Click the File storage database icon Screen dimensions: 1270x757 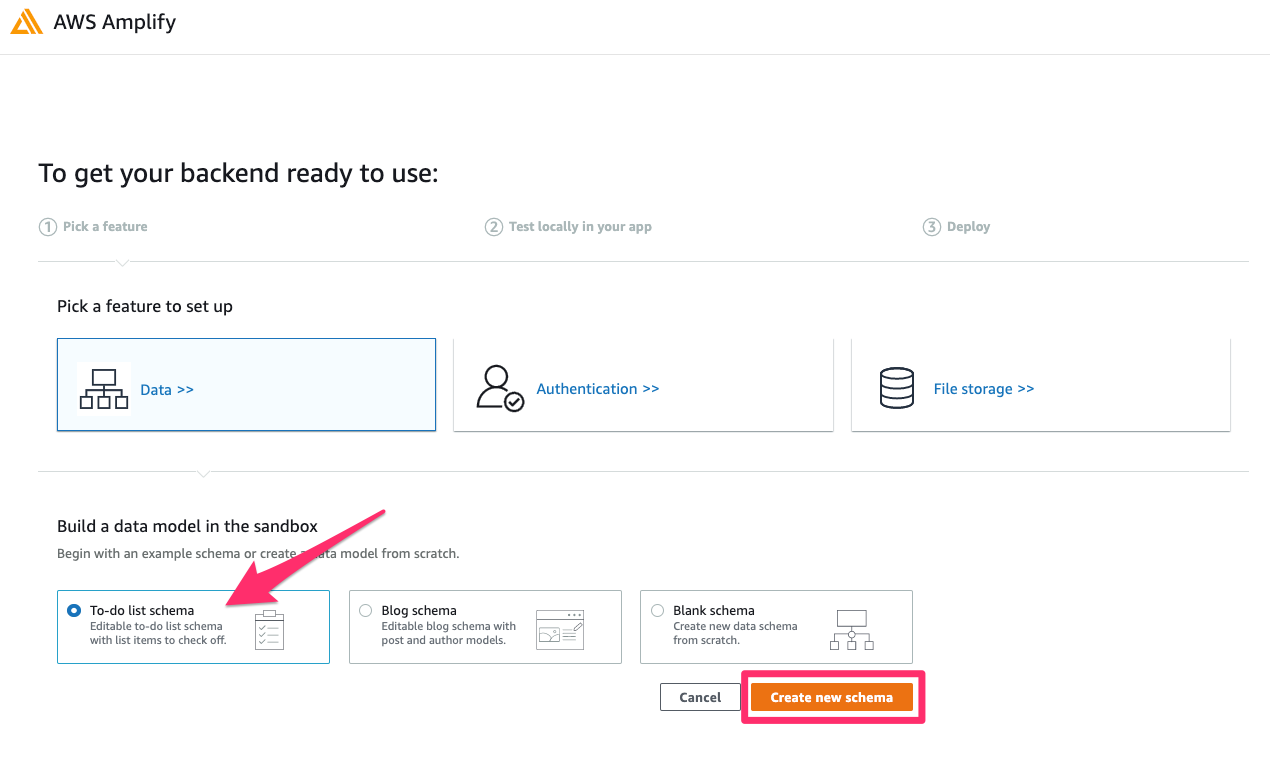[897, 388]
